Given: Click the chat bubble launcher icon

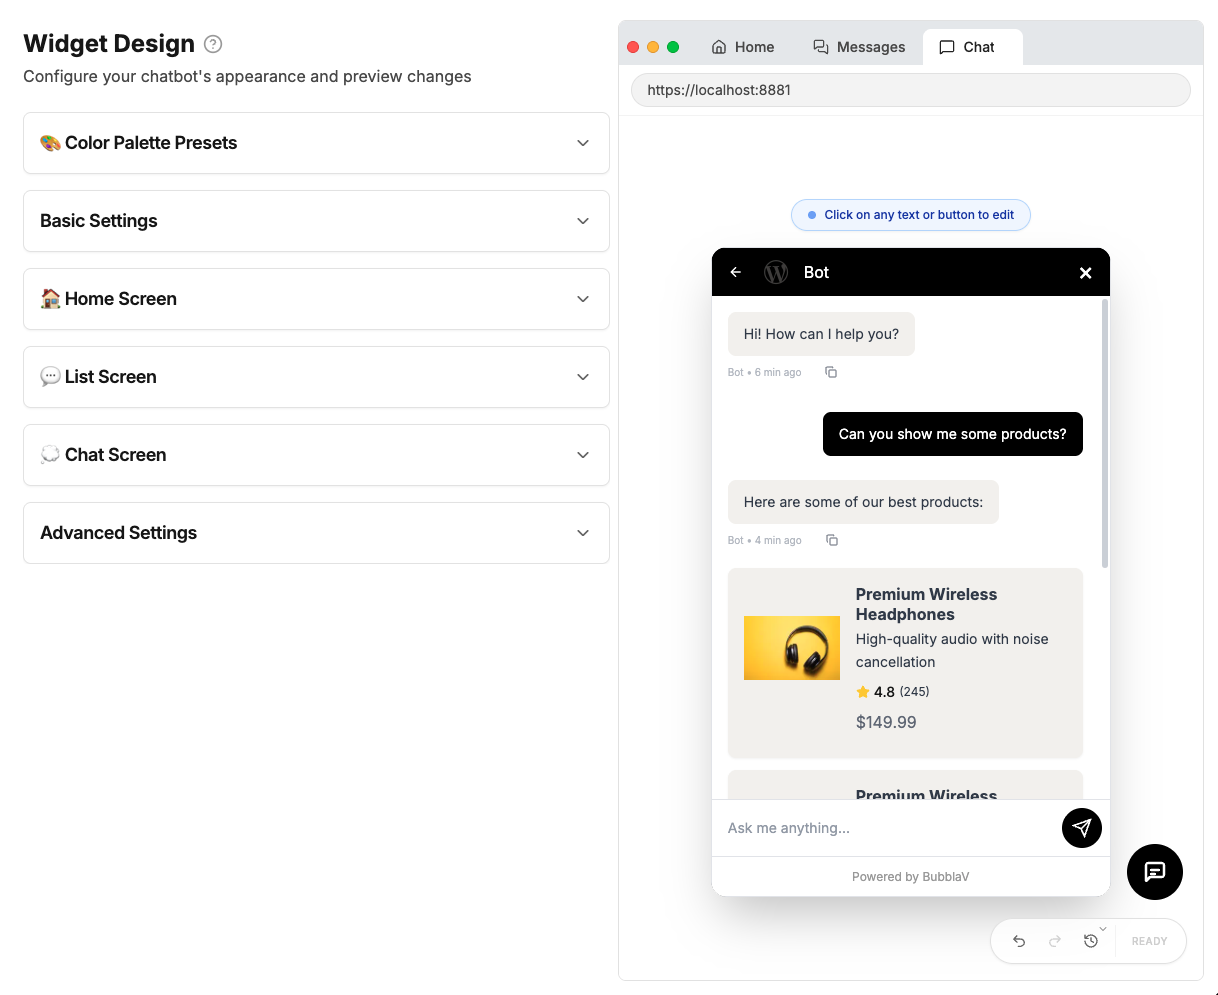Looking at the screenshot, I should pos(1155,872).
